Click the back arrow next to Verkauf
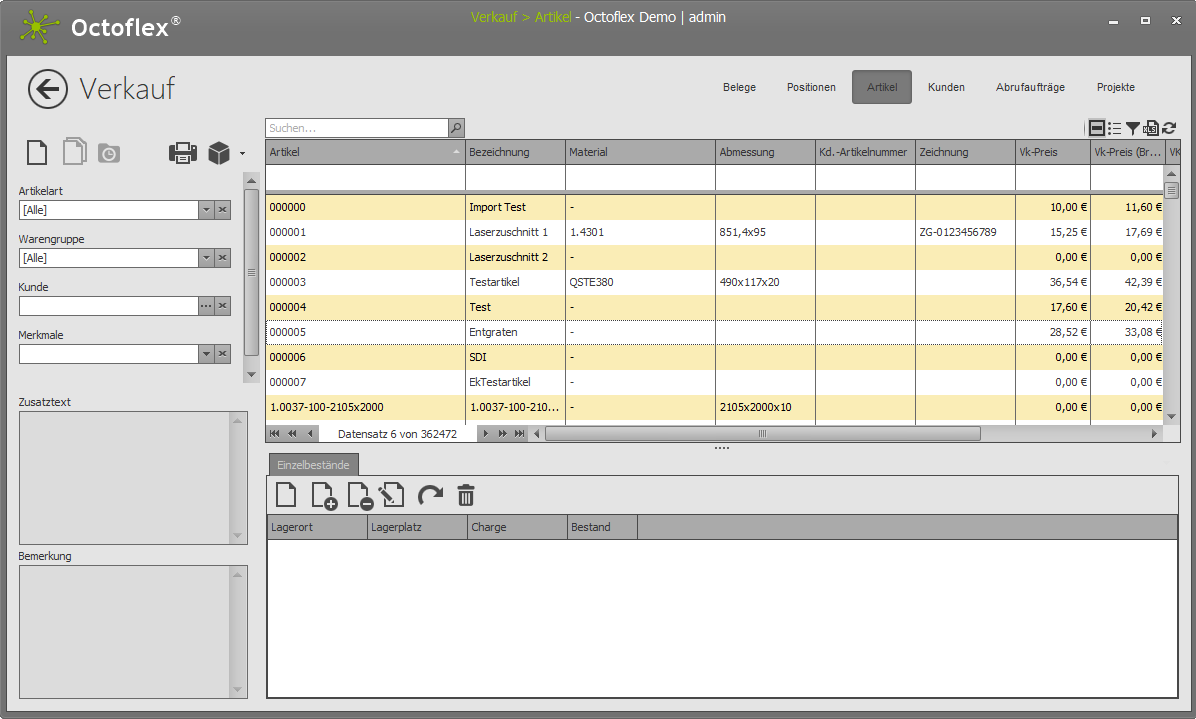1196x719 pixels. [47, 89]
